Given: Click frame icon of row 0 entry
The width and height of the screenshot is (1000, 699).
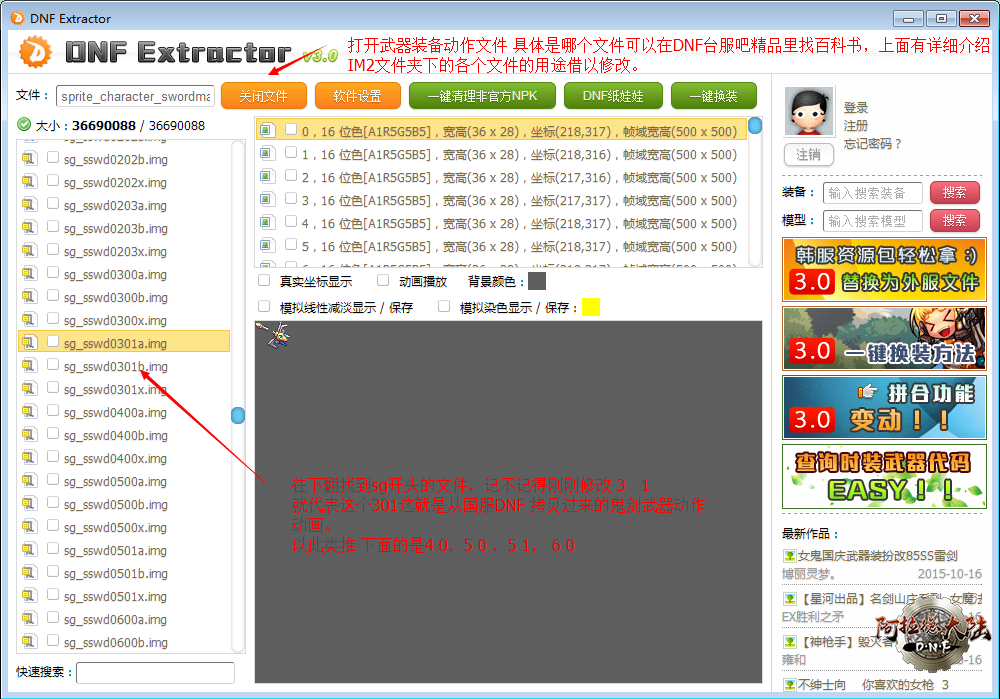Looking at the screenshot, I should click(x=267, y=130).
